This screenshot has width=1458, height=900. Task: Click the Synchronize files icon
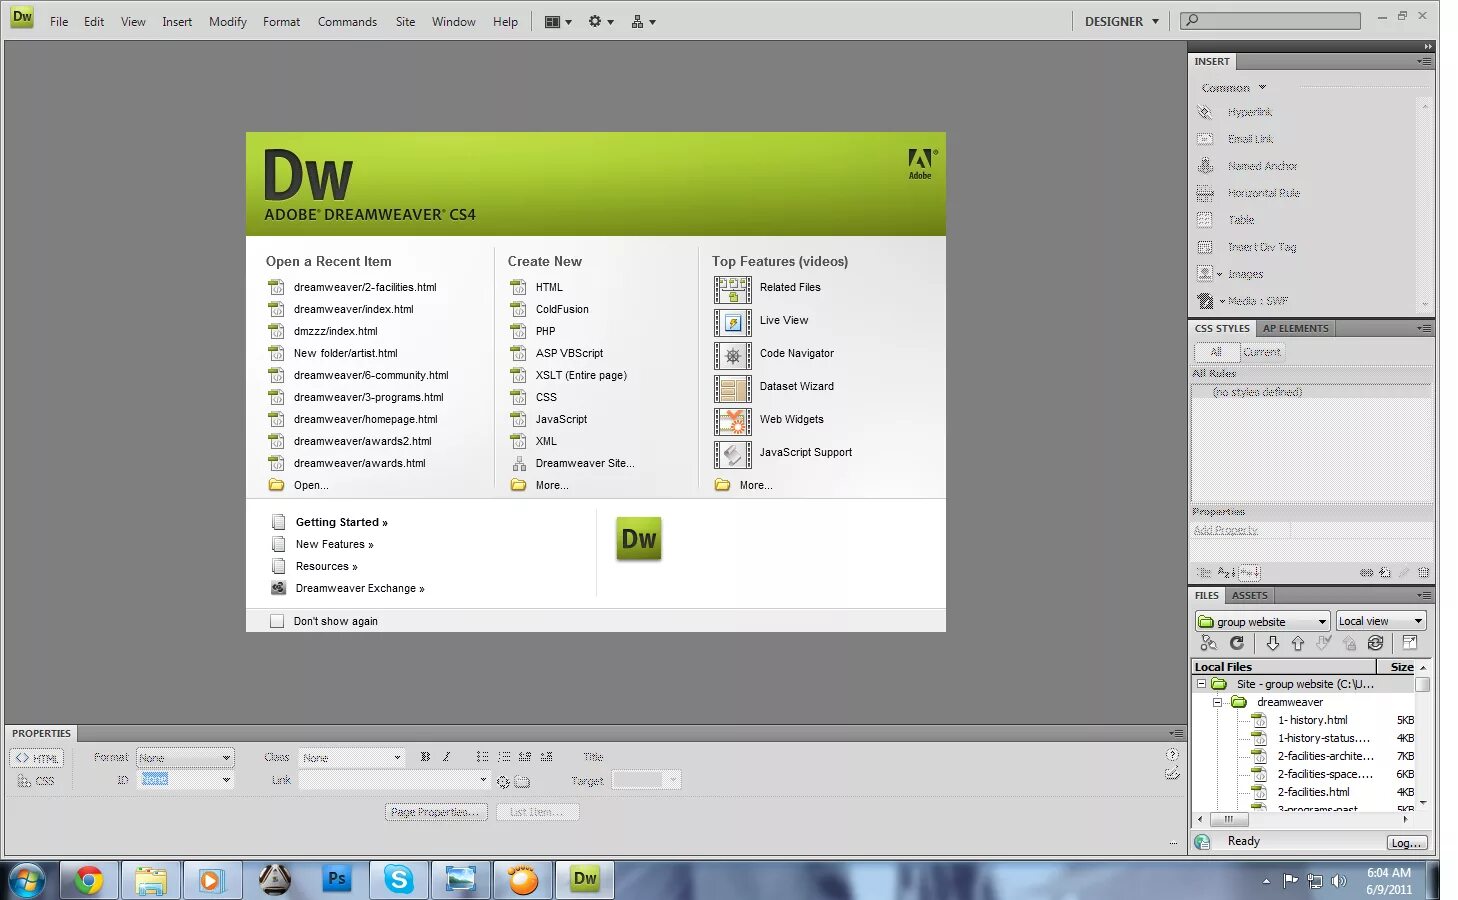[x=1376, y=643]
